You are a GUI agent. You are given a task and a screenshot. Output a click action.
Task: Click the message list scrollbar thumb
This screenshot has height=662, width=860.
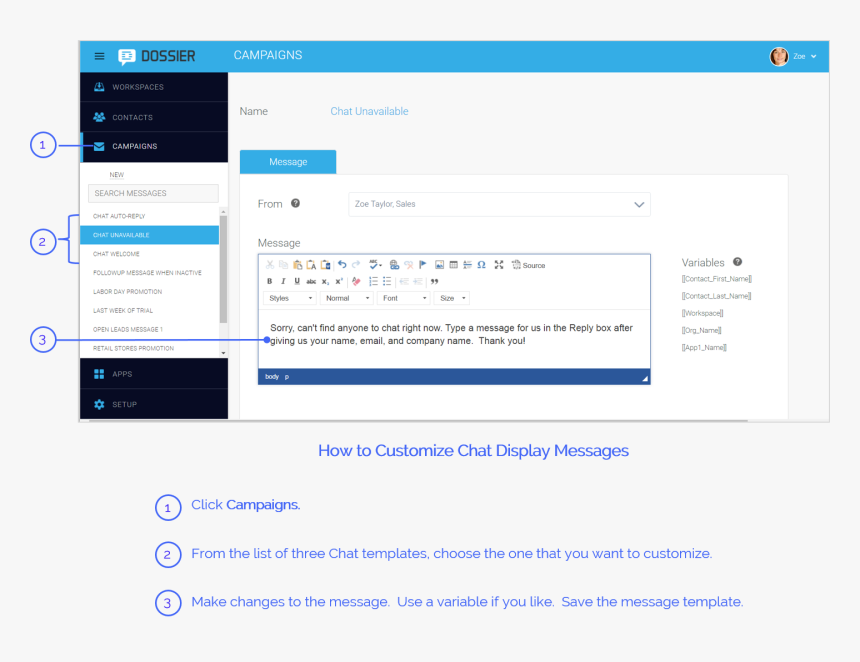coord(223,269)
